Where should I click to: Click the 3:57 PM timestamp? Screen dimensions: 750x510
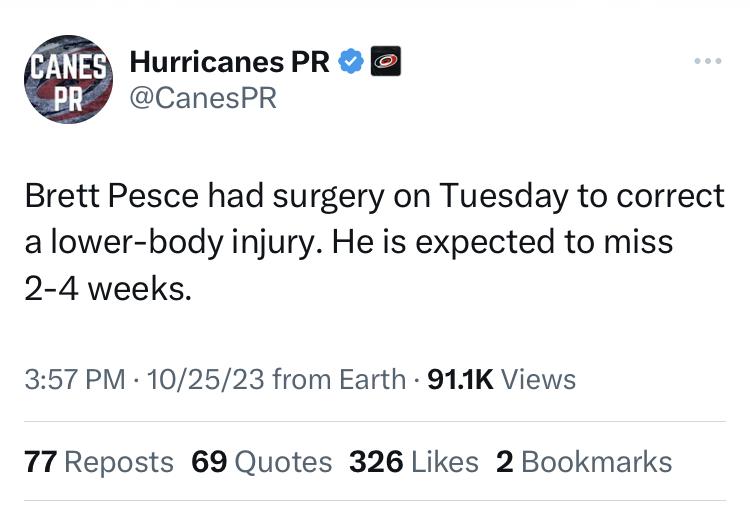point(75,380)
